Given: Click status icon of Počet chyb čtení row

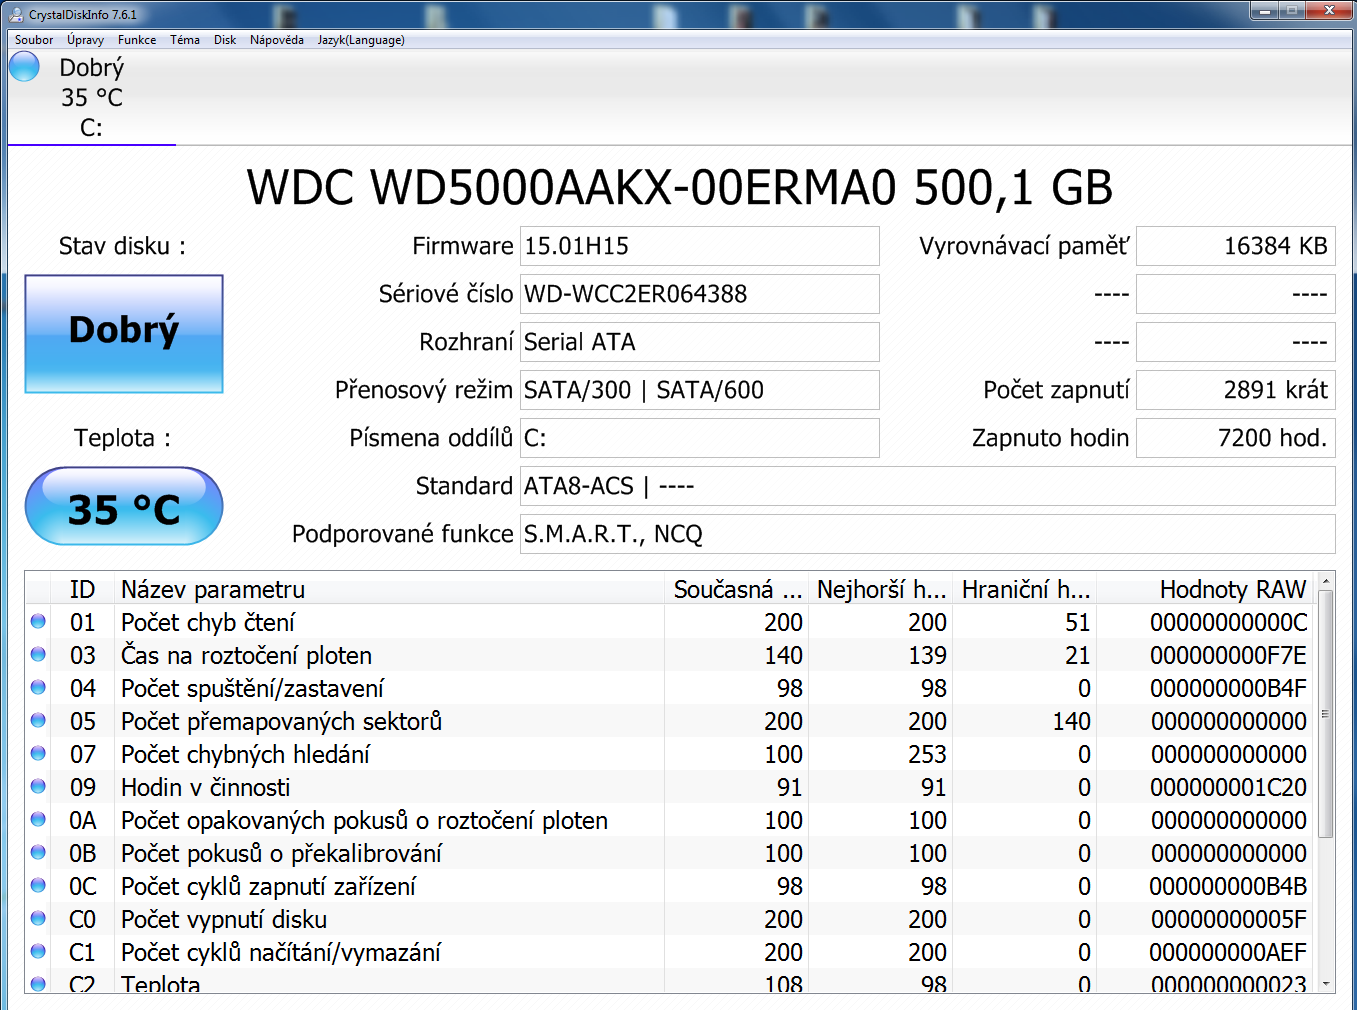Looking at the screenshot, I should tap(38, 621).
